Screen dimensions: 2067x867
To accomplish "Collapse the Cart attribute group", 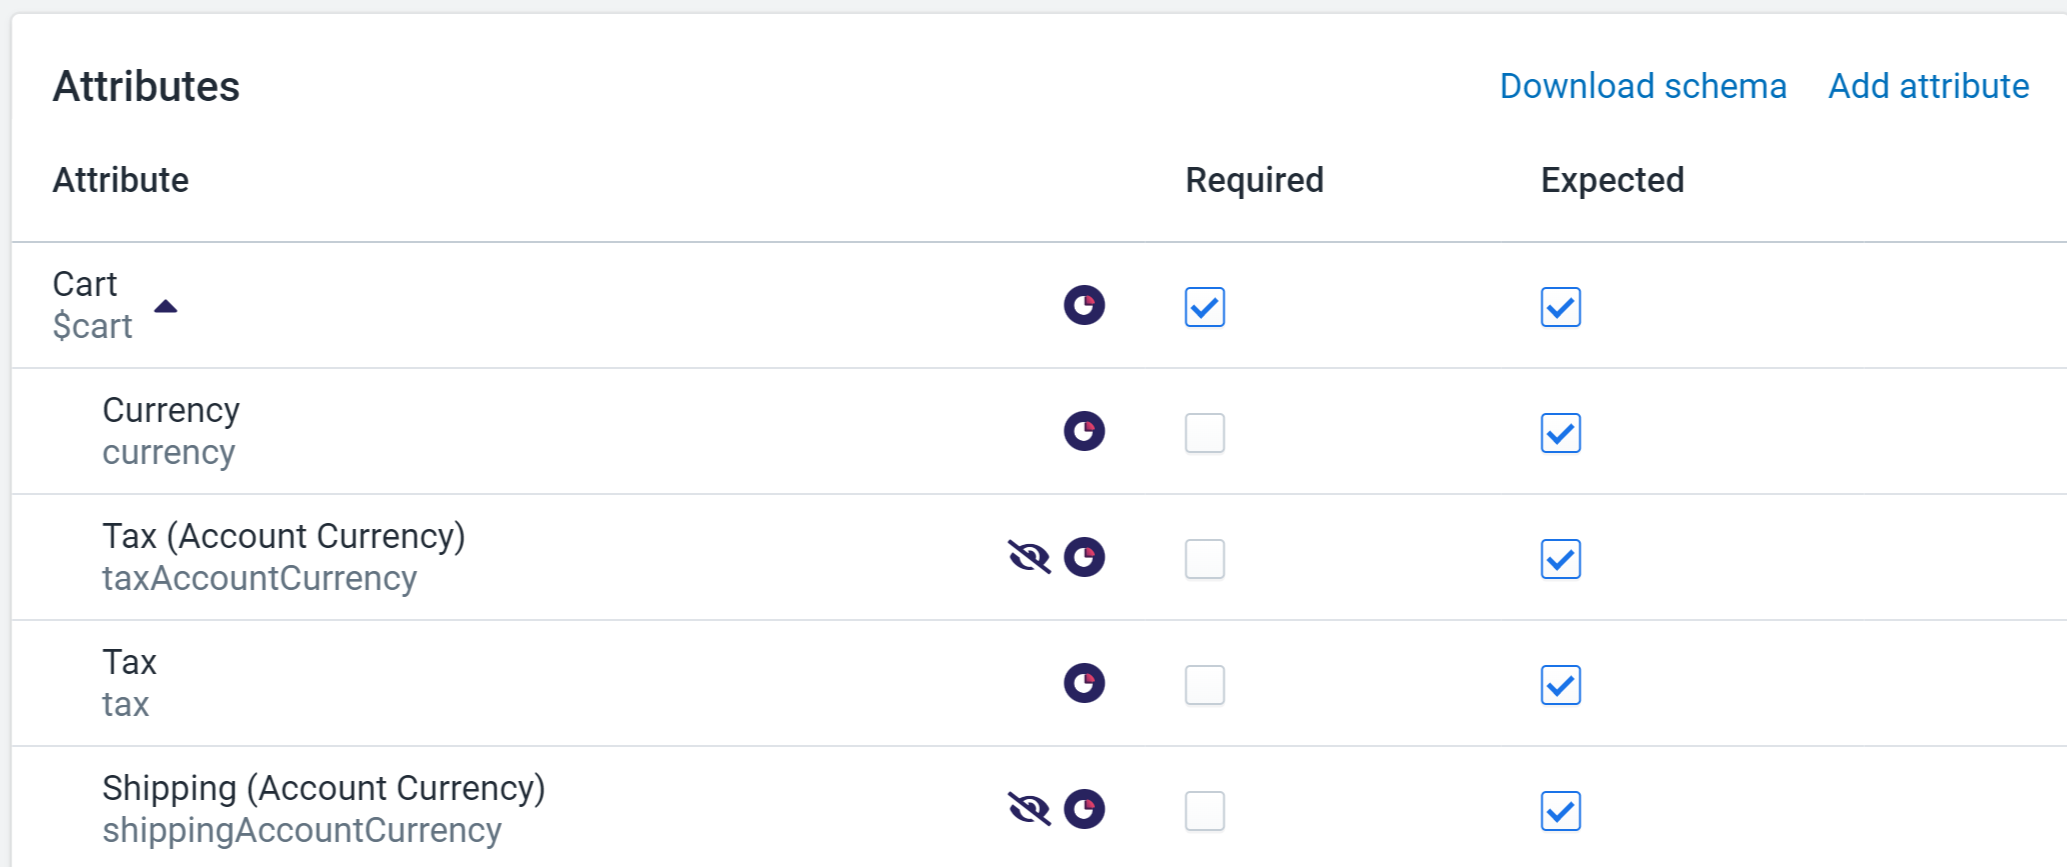I will click(x=166, y=307).
